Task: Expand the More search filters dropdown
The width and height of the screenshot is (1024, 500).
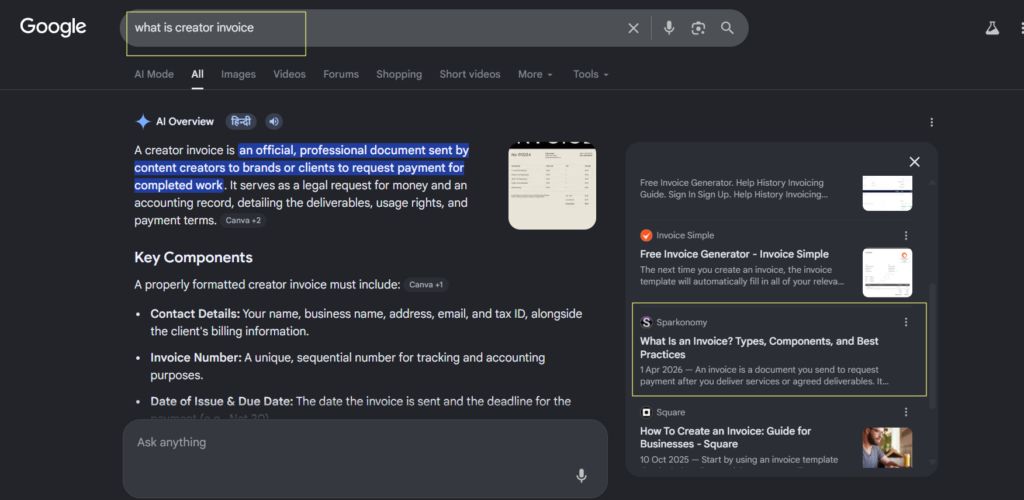Action: tap(536, 74)
